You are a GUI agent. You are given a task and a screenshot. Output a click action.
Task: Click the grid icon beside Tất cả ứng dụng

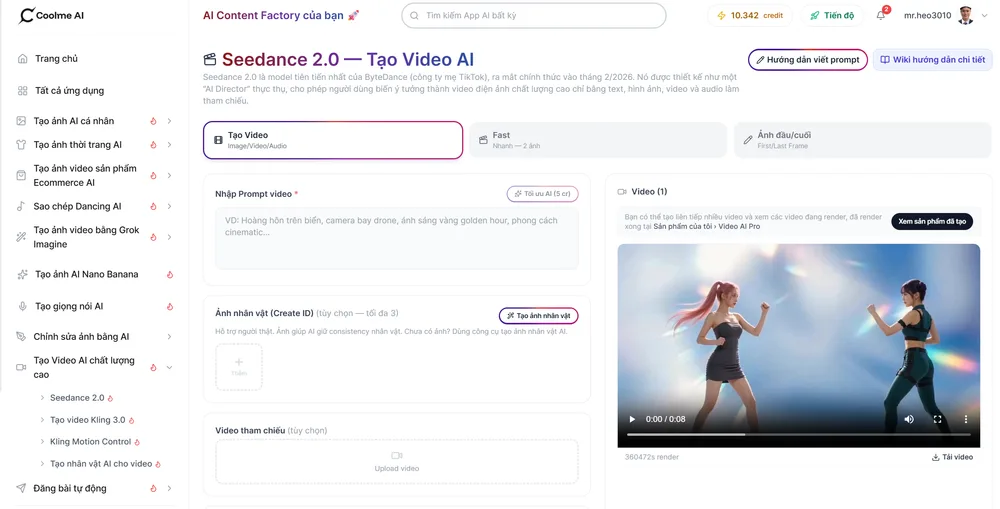point(22,91)
